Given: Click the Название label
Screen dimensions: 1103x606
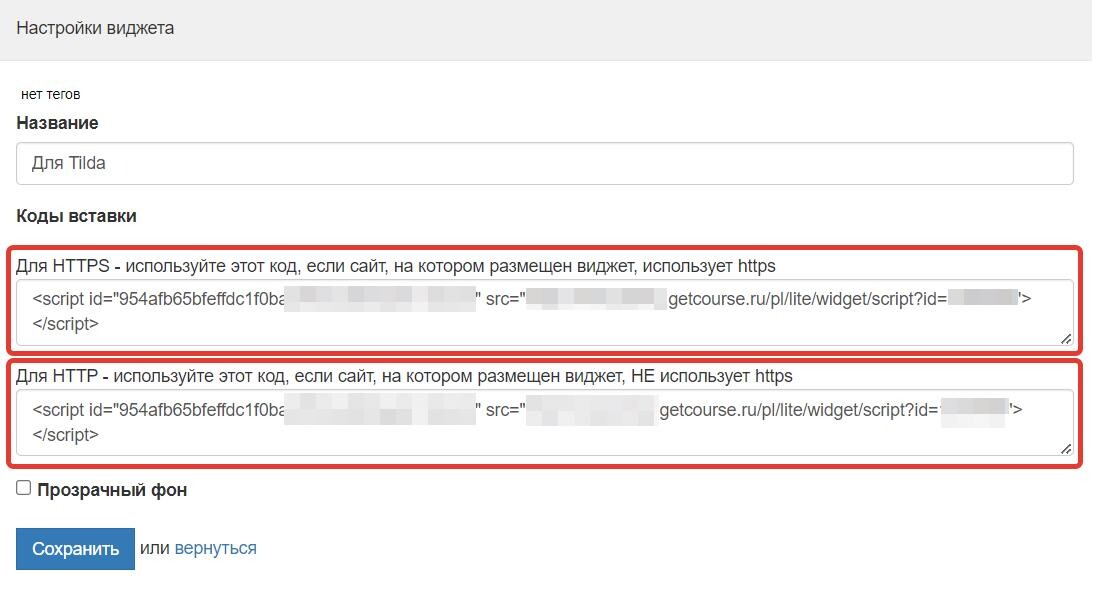Looking at the screenshot, I should tap(57, 123).
